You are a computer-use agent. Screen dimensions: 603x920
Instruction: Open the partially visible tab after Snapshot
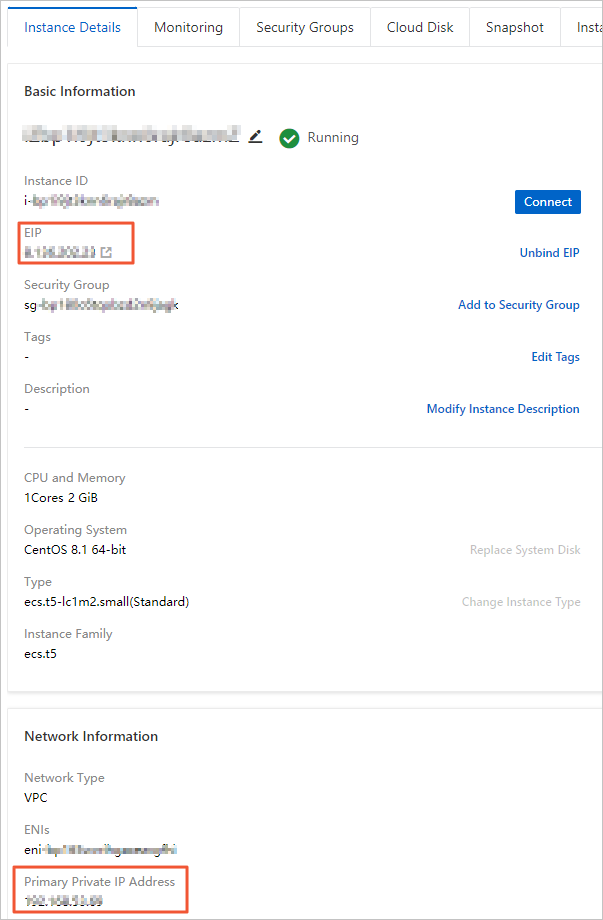[x=588, y=27]
